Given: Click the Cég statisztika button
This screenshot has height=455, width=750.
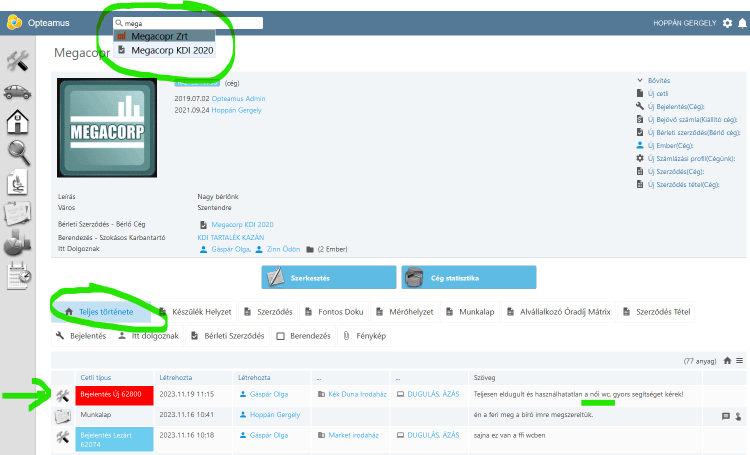Looking at the screenshot, I should pos(467,277).
